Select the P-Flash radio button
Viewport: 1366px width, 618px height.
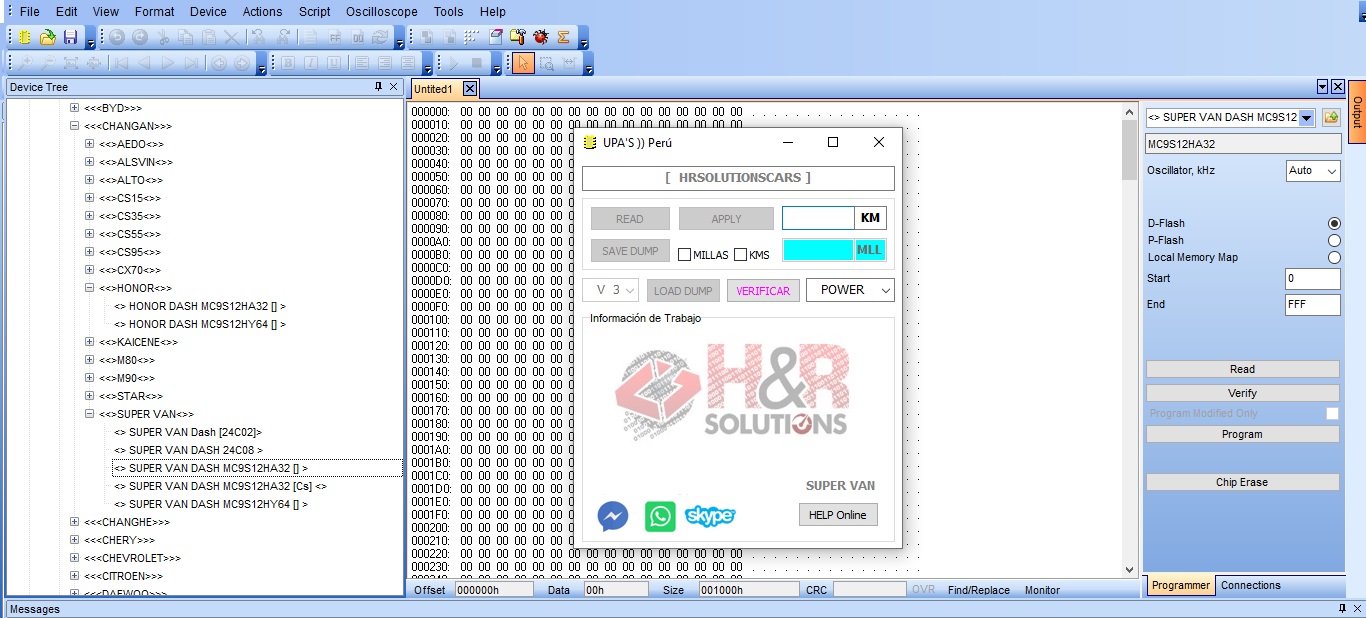pyautogui.click(x=1333, y=240)
